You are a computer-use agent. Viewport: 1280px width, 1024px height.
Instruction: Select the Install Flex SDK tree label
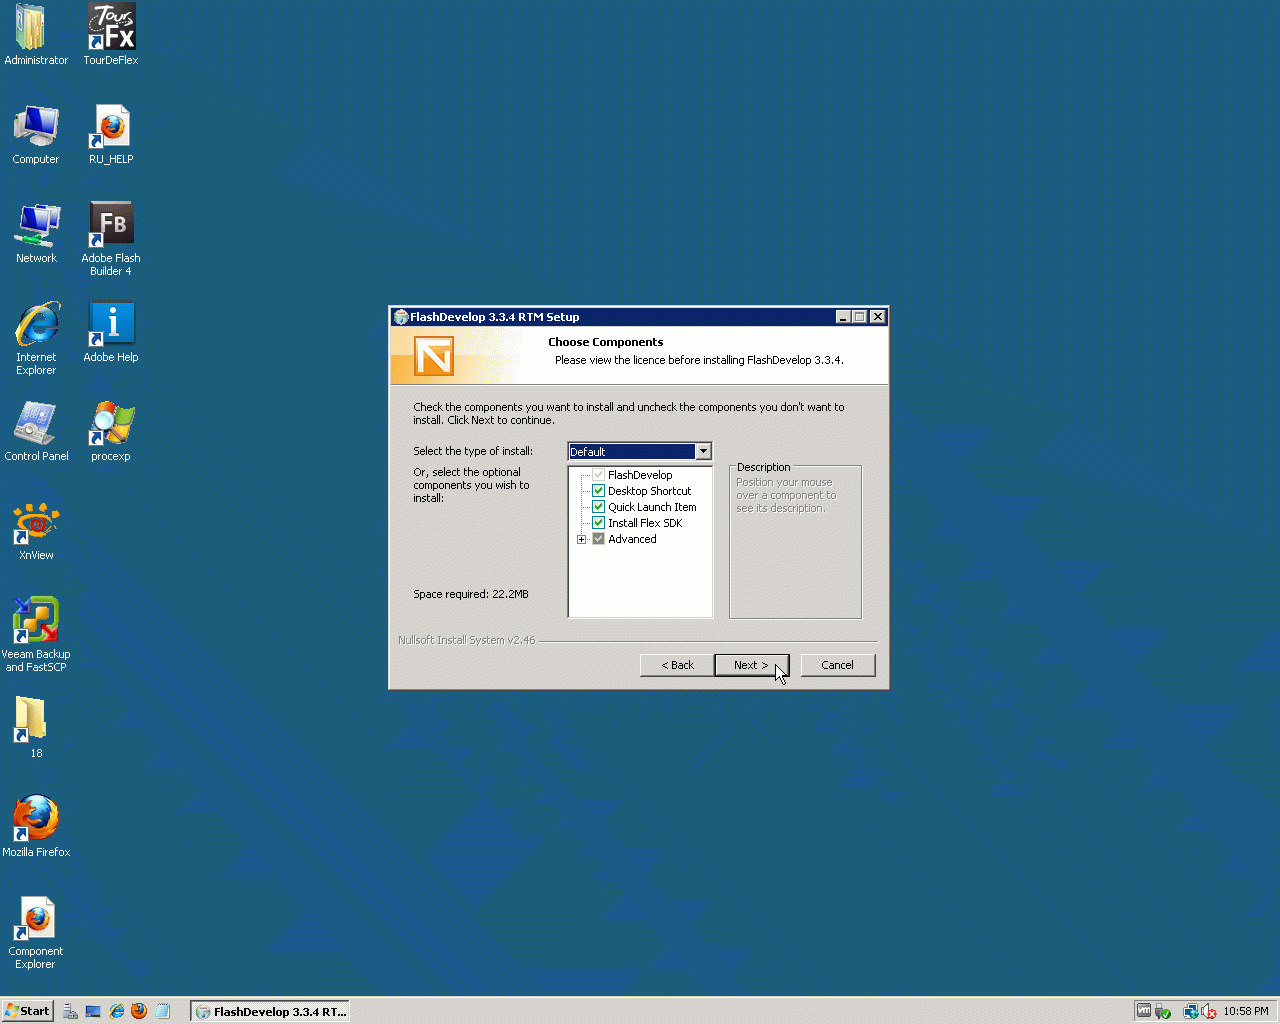tap(645, 523)
